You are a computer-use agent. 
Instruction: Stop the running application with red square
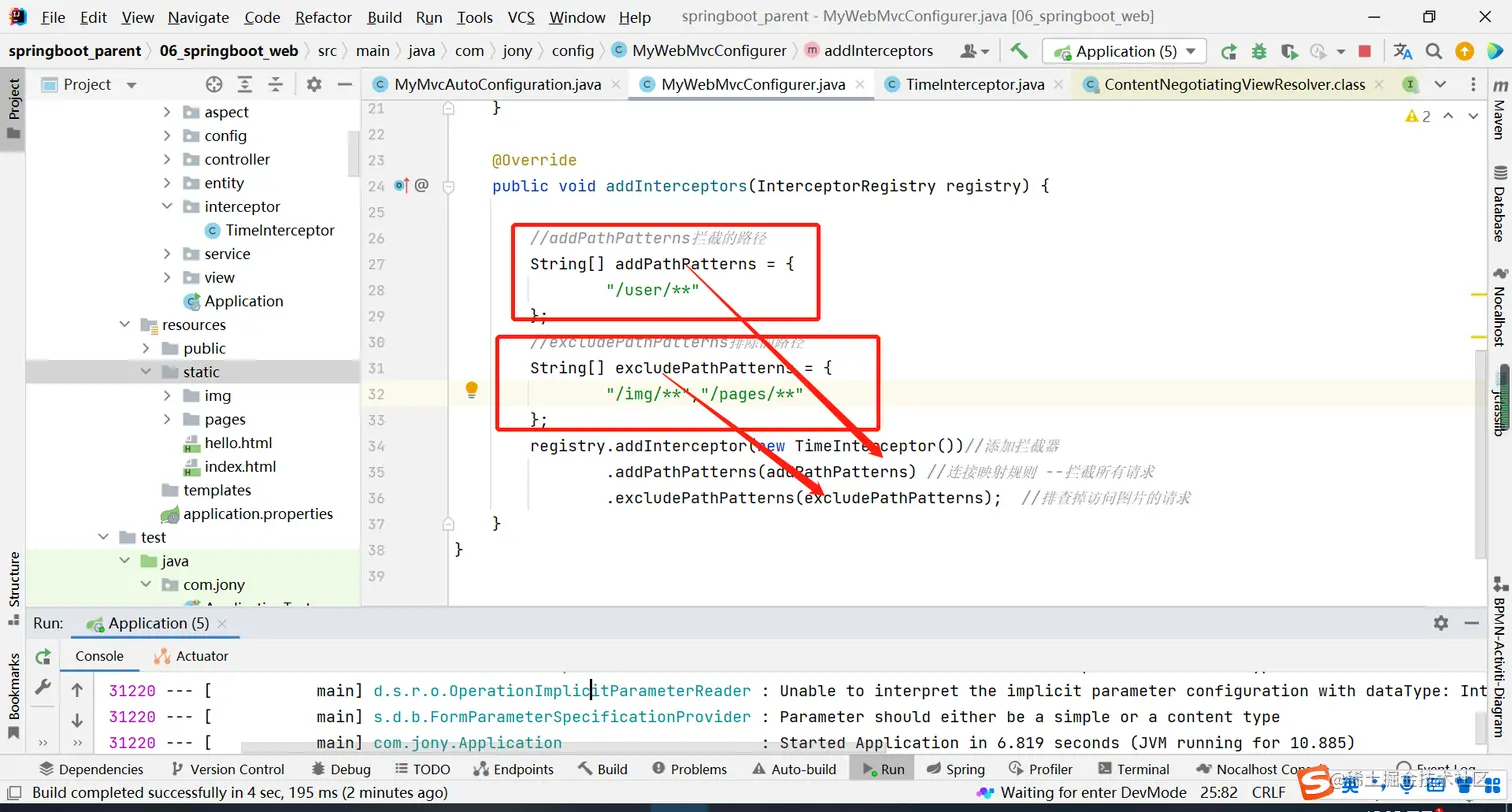[1365, 51]
